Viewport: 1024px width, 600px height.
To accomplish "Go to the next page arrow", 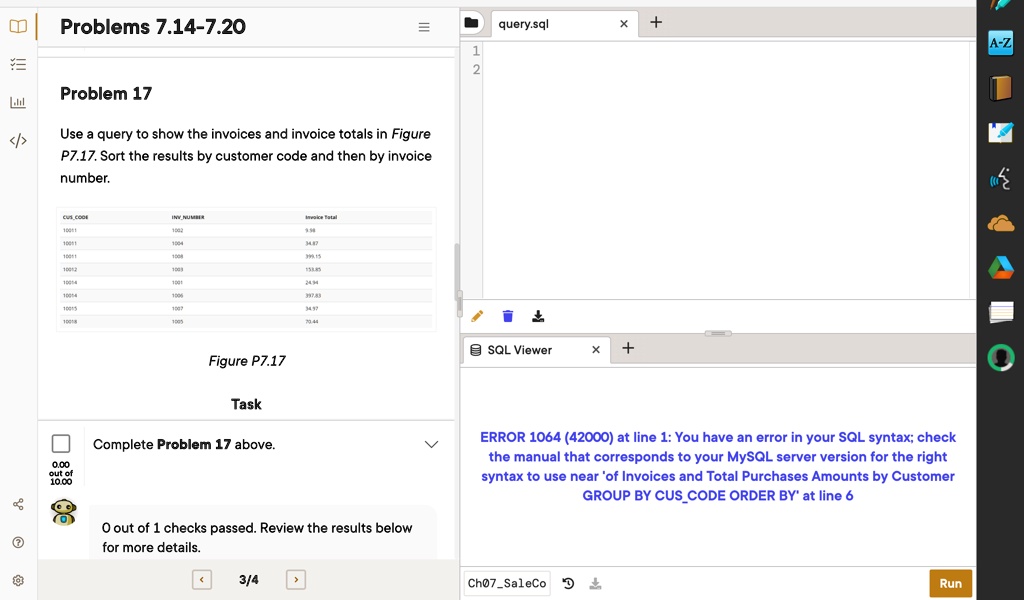I will pyautogui.click(x=295, y=580).
